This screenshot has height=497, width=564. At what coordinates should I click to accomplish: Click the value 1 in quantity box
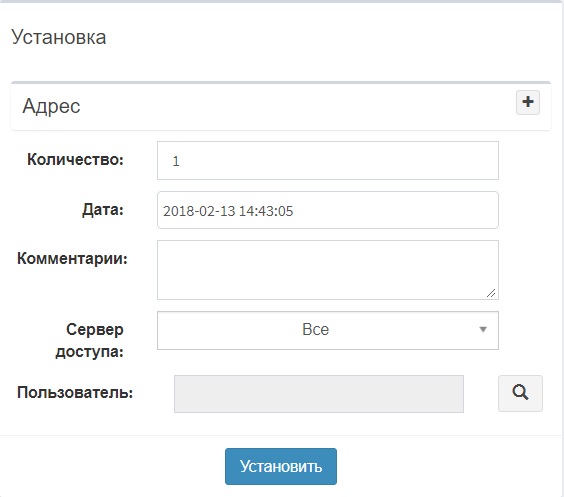tap(176, 161)
